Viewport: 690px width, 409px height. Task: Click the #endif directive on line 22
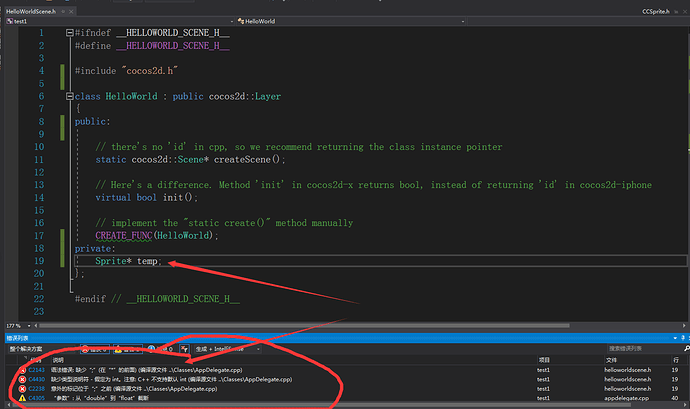point(90,299)
